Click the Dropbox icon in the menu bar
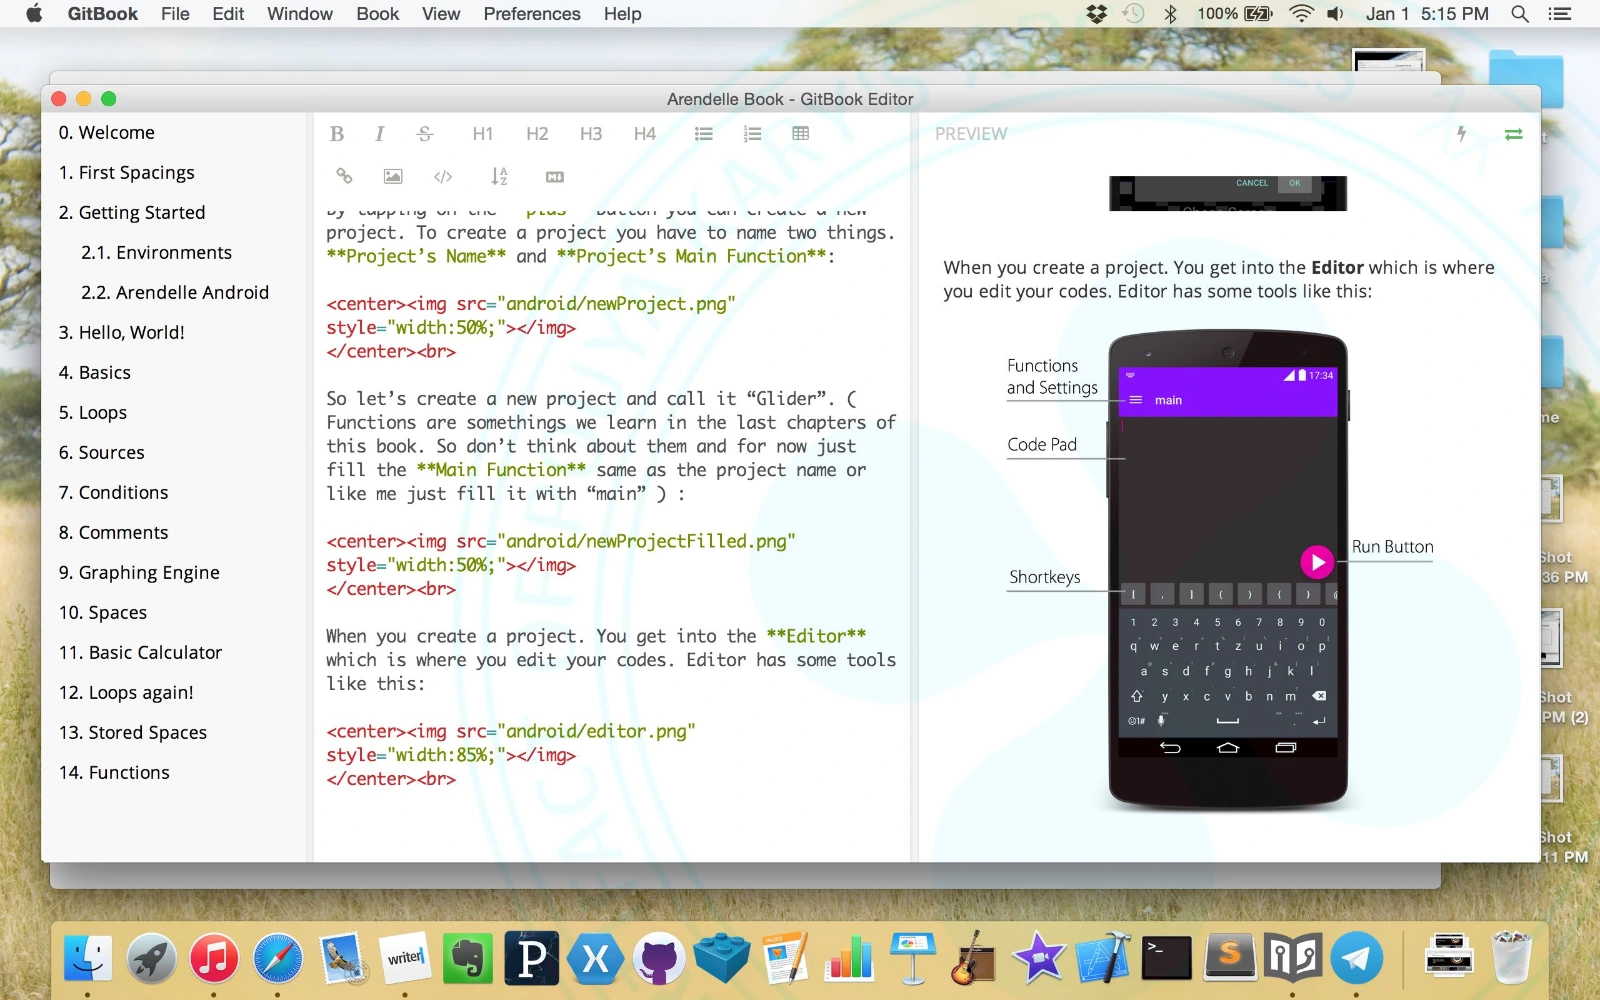1600x1000 pixels. [1097, 14]
